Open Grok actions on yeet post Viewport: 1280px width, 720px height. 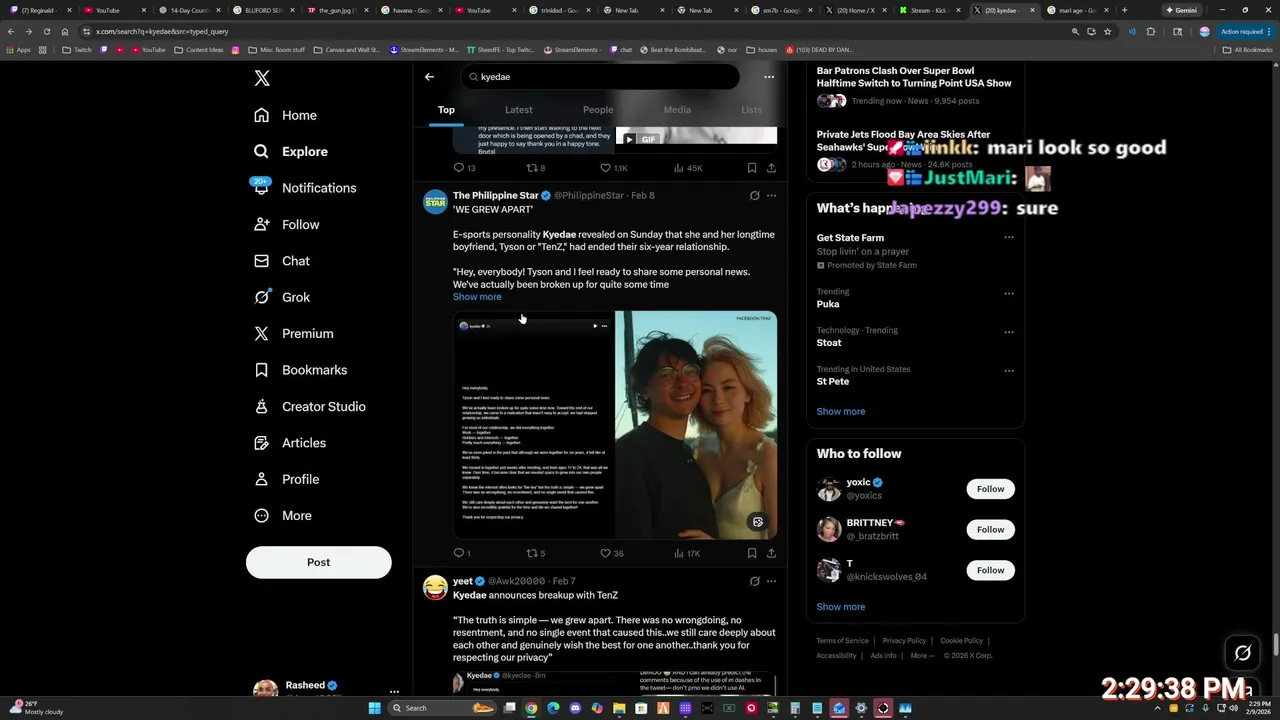(x=755, y=581)
